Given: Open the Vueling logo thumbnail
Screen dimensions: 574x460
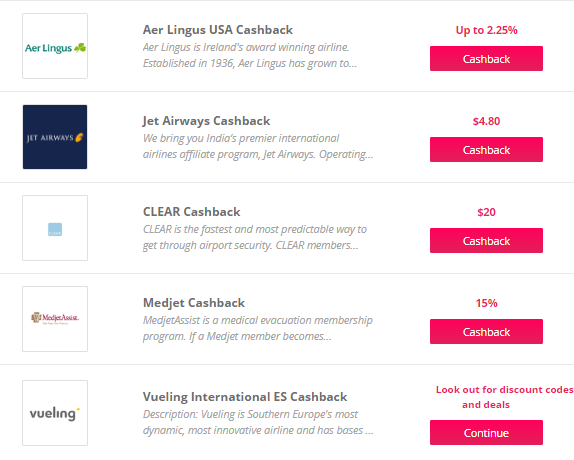Looking at the screenshot, I should tap(55, 413).
